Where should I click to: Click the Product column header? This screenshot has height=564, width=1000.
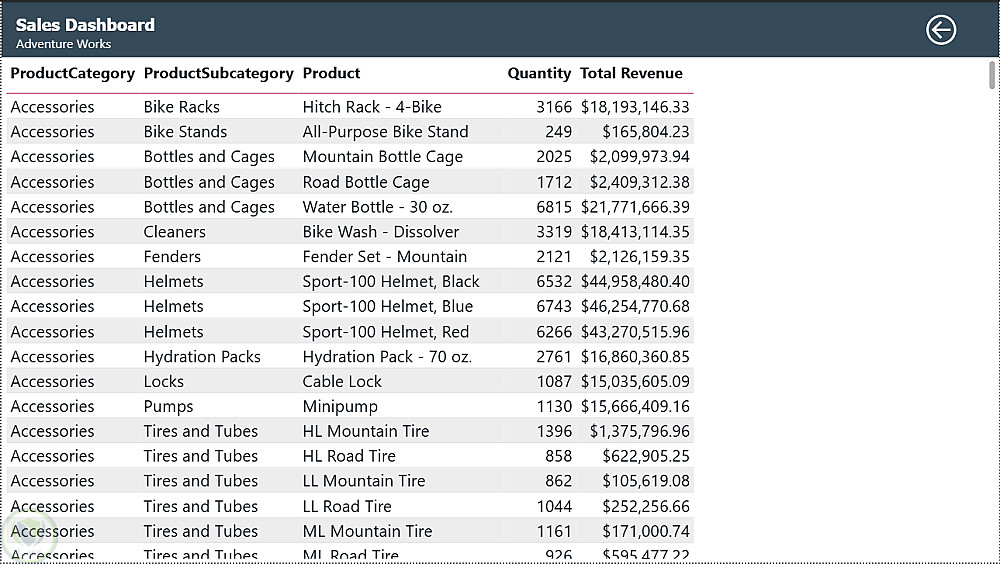pos(331,73)
